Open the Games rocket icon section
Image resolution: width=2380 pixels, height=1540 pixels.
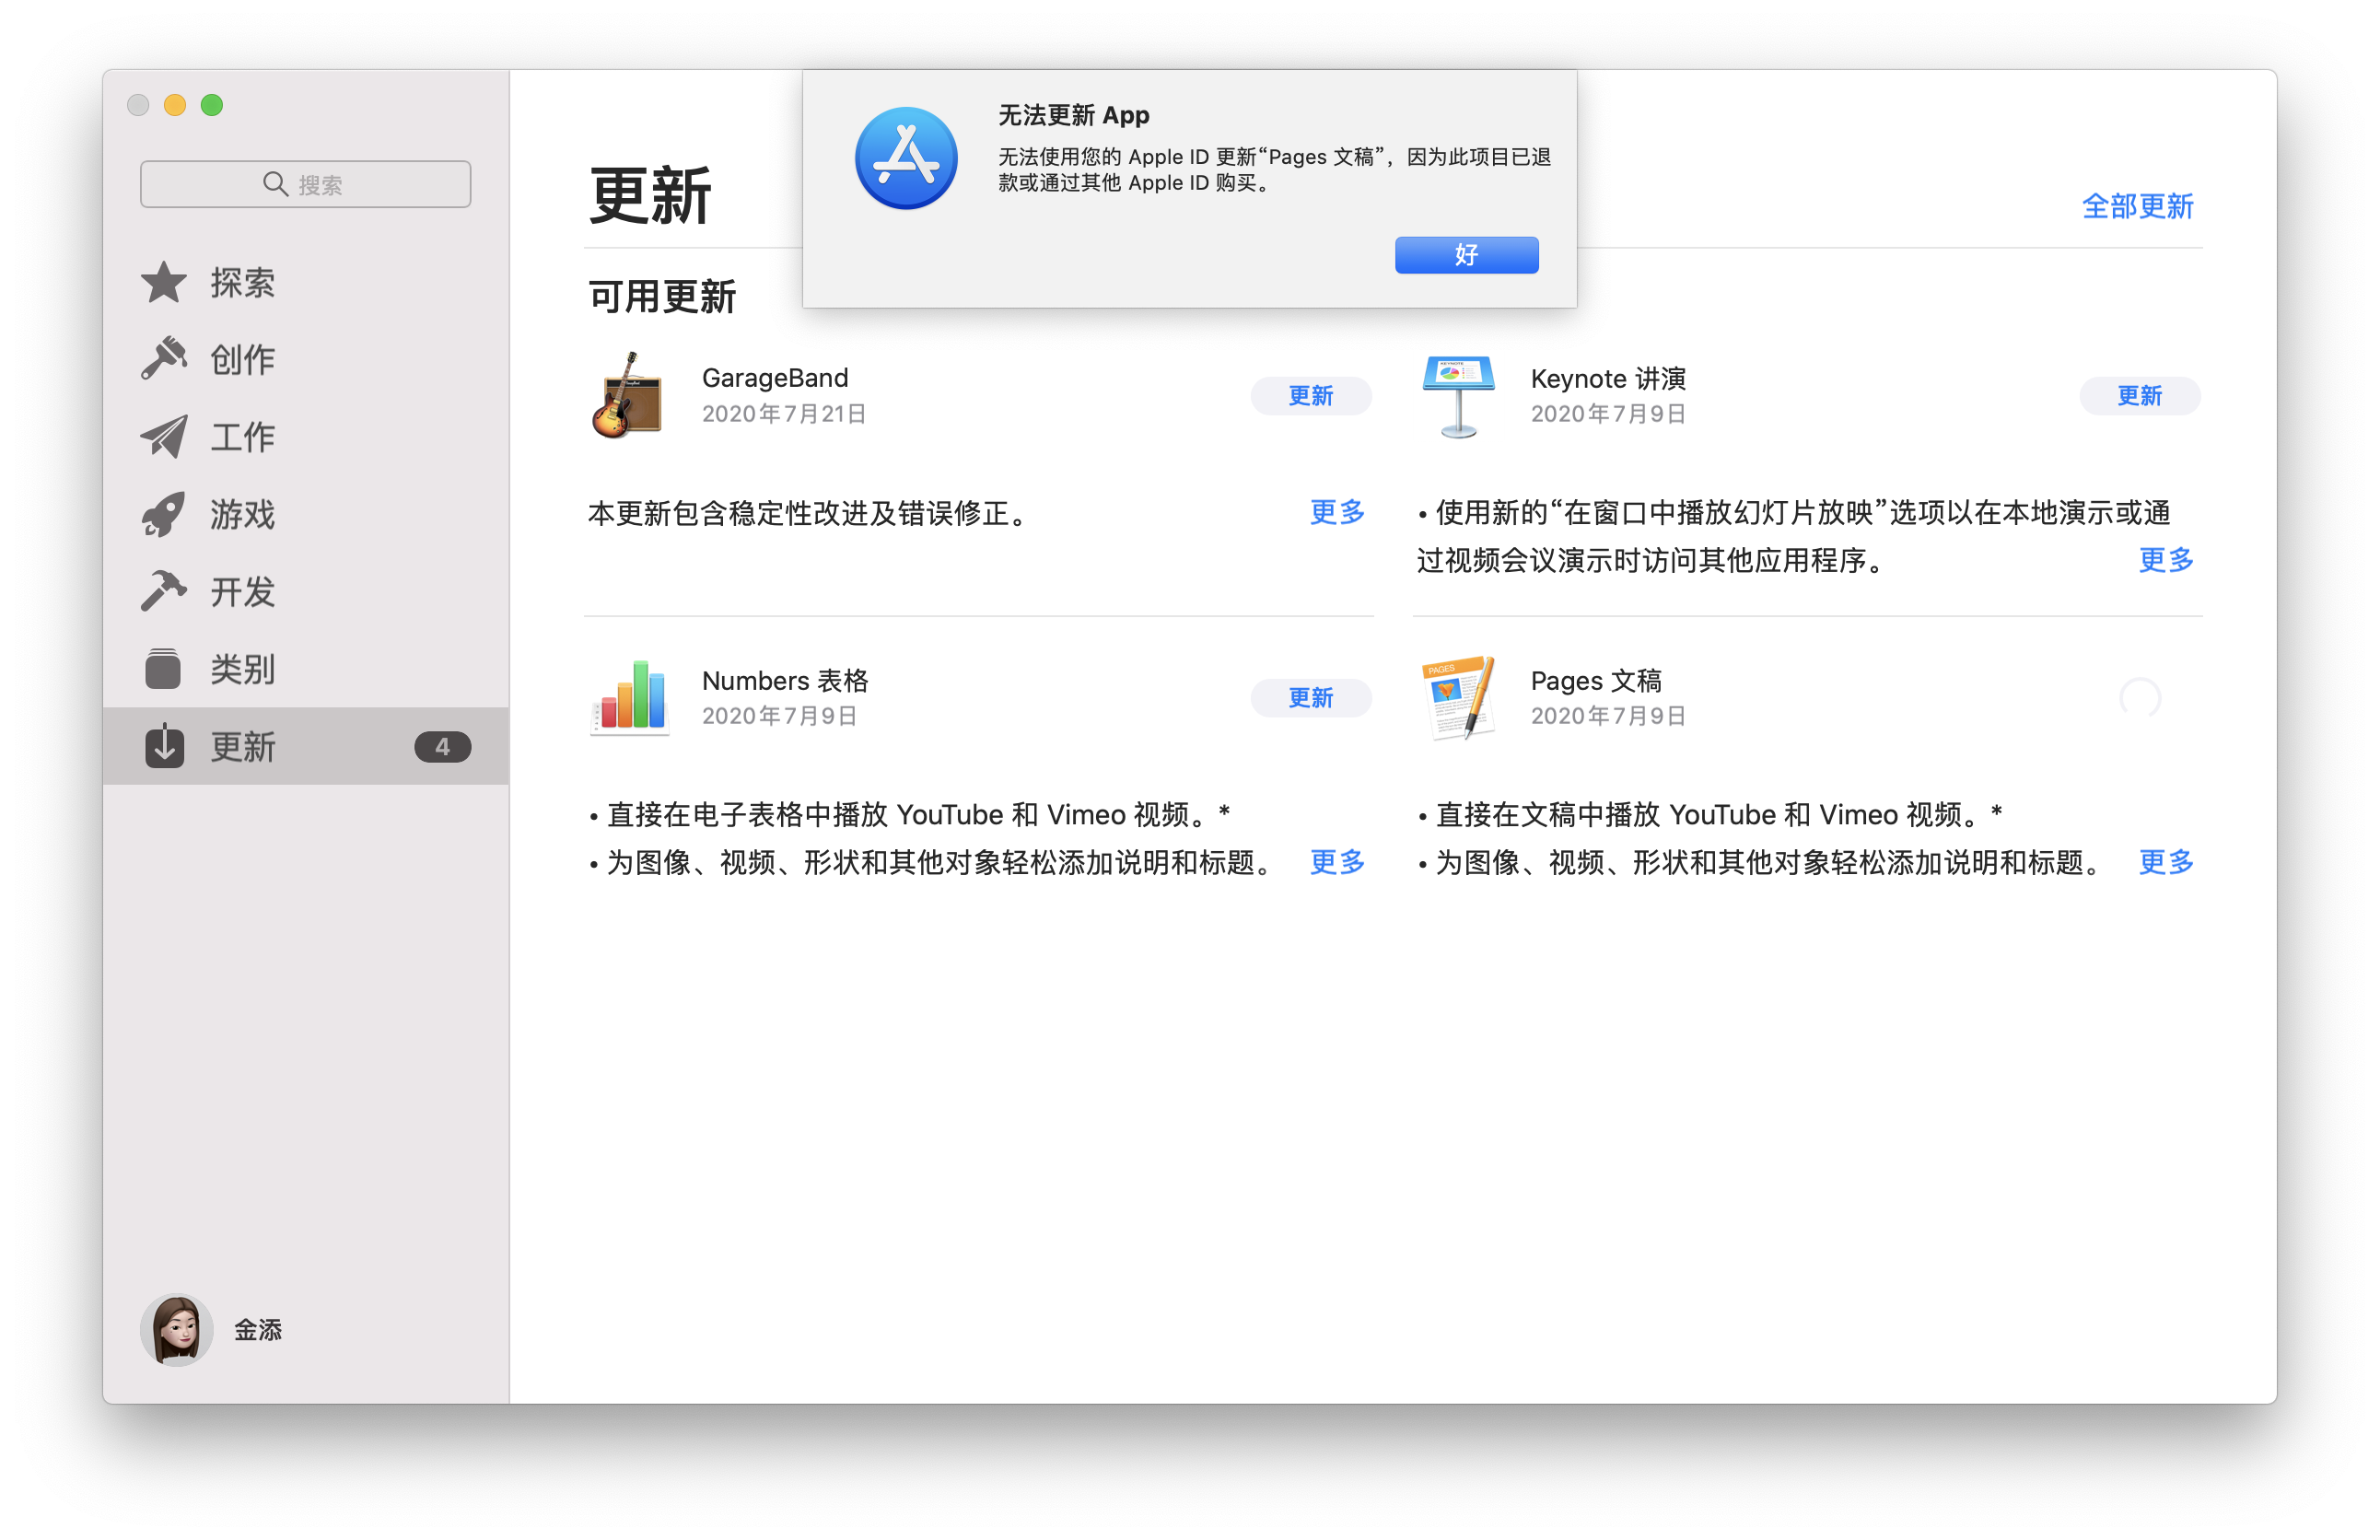163,514
